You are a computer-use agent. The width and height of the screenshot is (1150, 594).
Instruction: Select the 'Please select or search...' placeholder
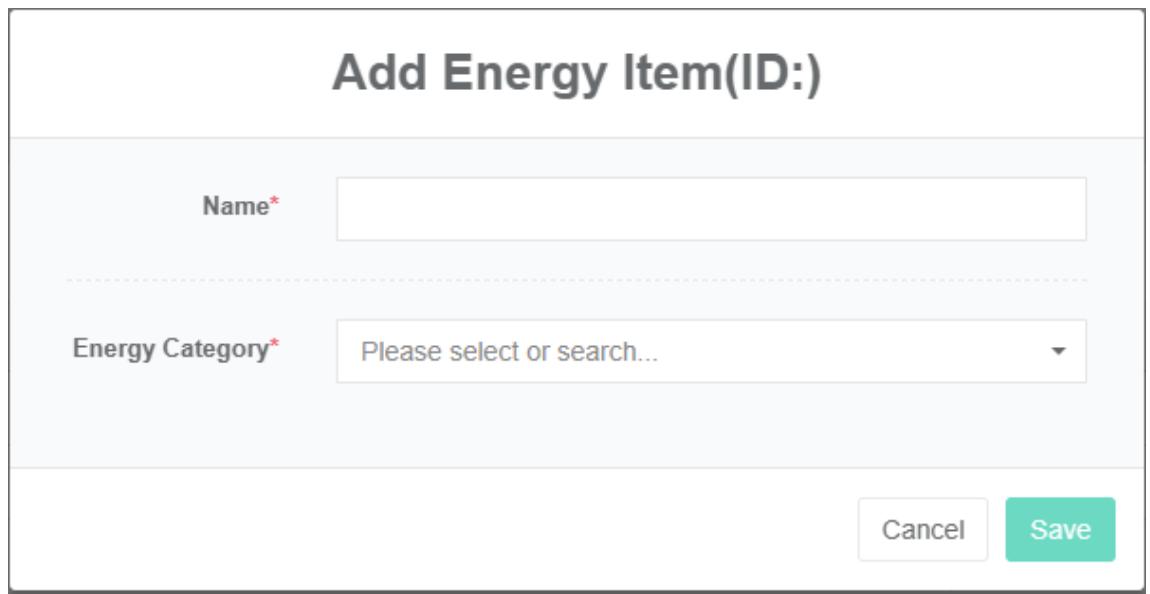(x=509, y=352)
